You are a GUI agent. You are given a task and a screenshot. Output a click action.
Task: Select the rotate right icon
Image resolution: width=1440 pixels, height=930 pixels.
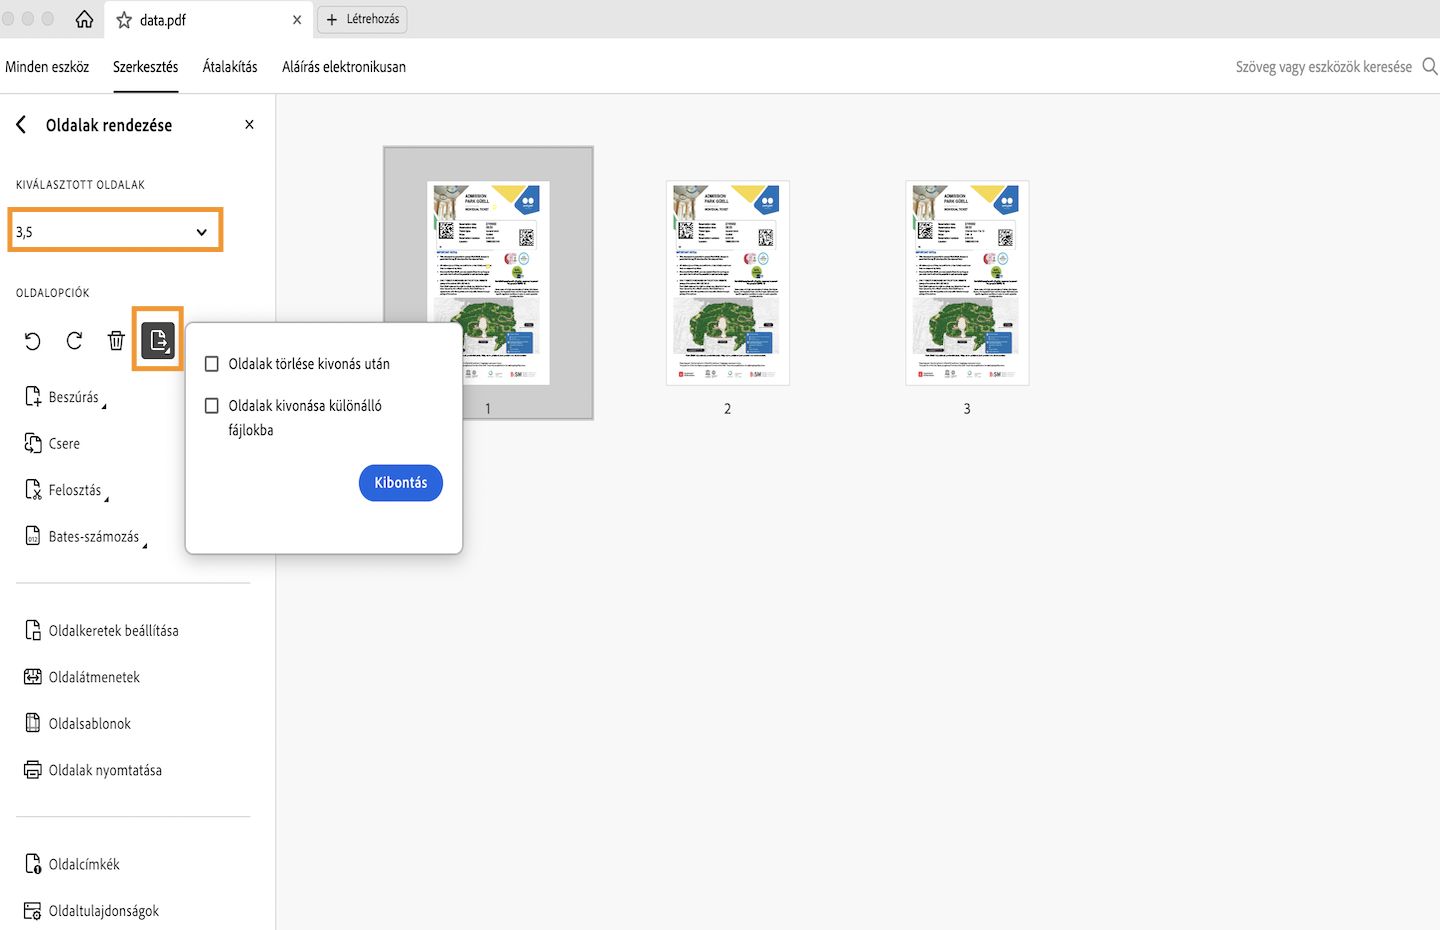pos(74,341)
